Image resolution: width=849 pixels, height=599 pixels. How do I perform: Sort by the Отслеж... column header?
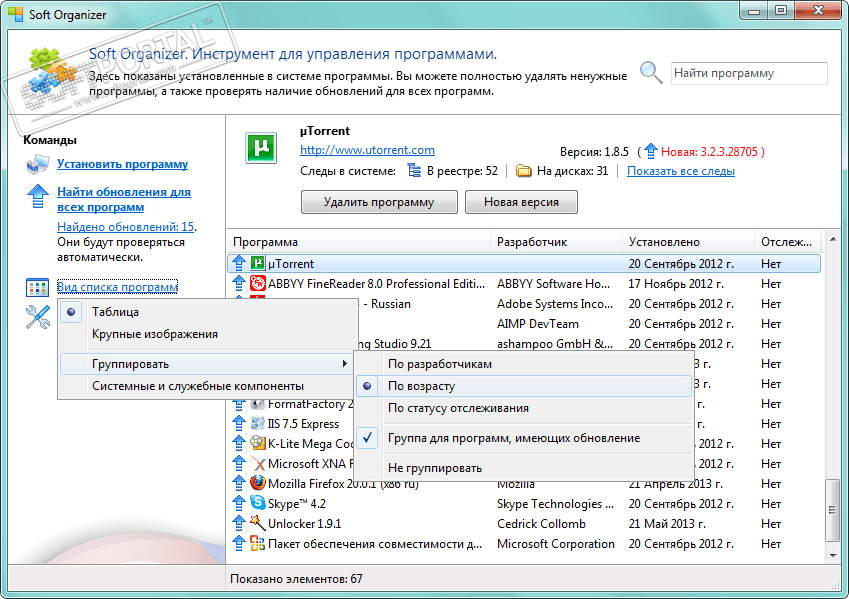coord(788,242)
